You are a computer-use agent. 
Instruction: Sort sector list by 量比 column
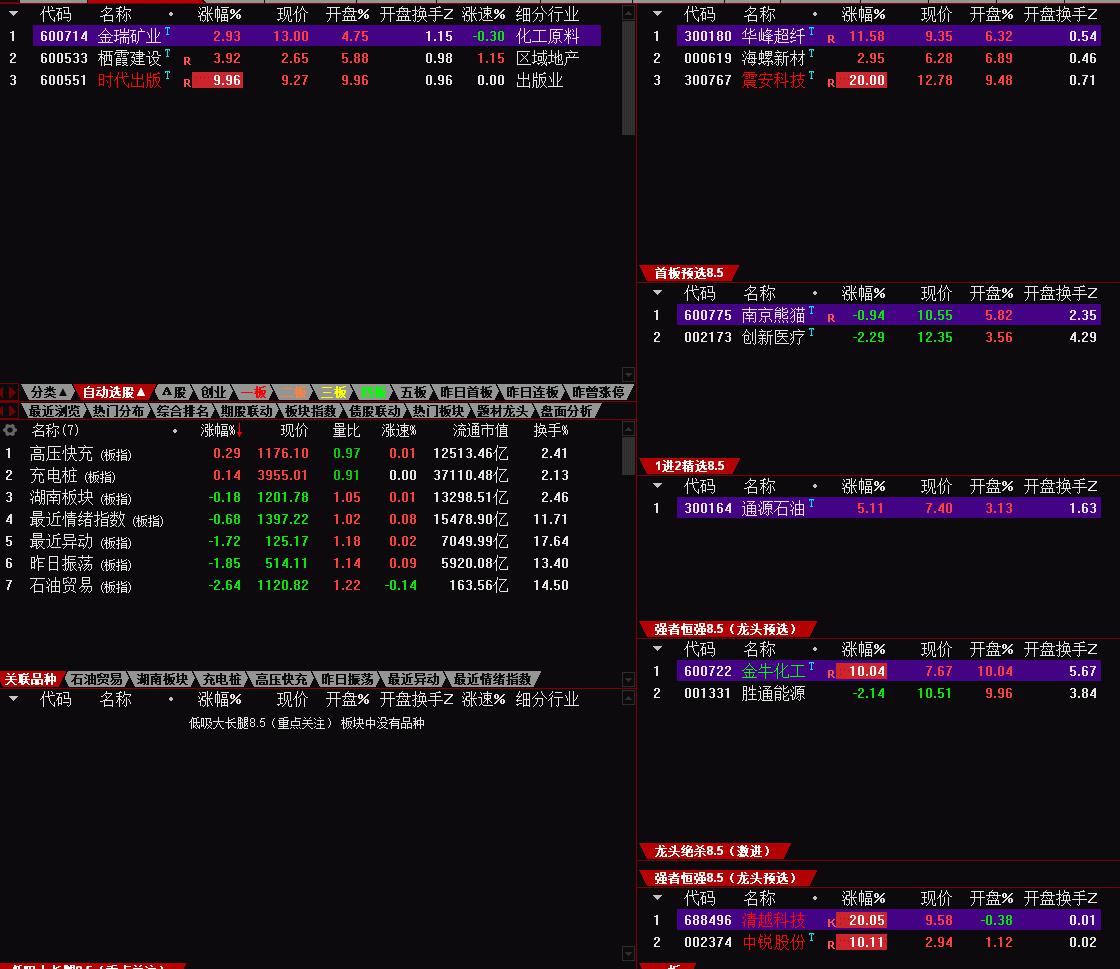[346, 431]
